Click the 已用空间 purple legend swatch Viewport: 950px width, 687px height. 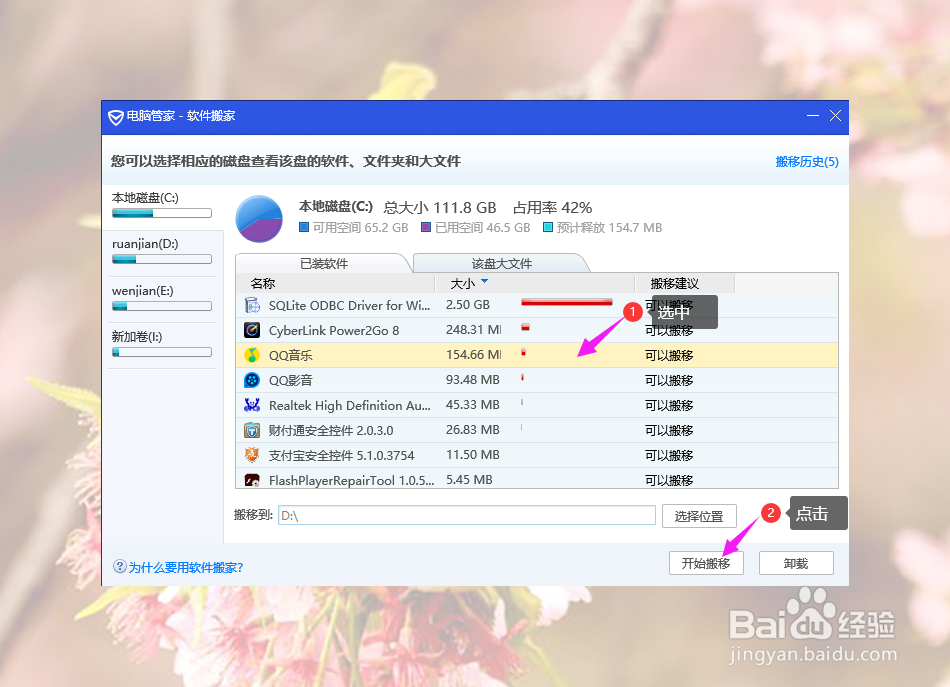(x=426, y=227)
